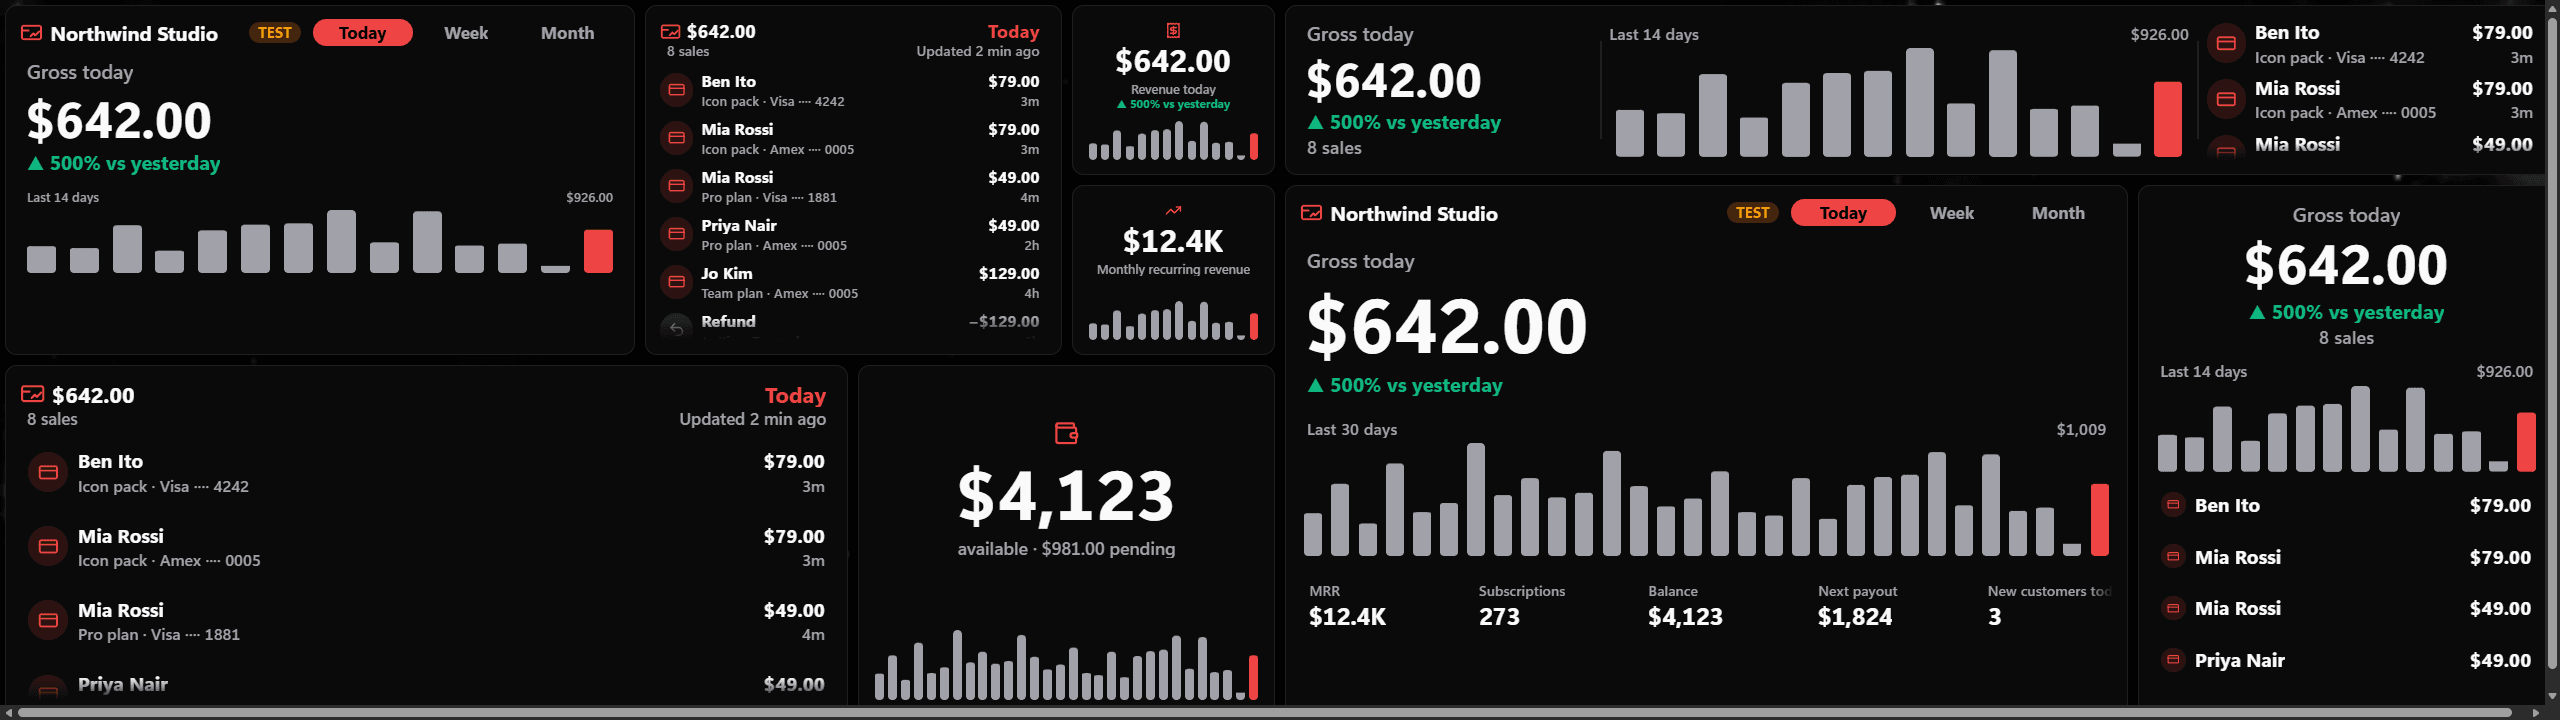
Task: Click the TEST badge in the Last 14 days Northwind widget
Action: [274, 33]
